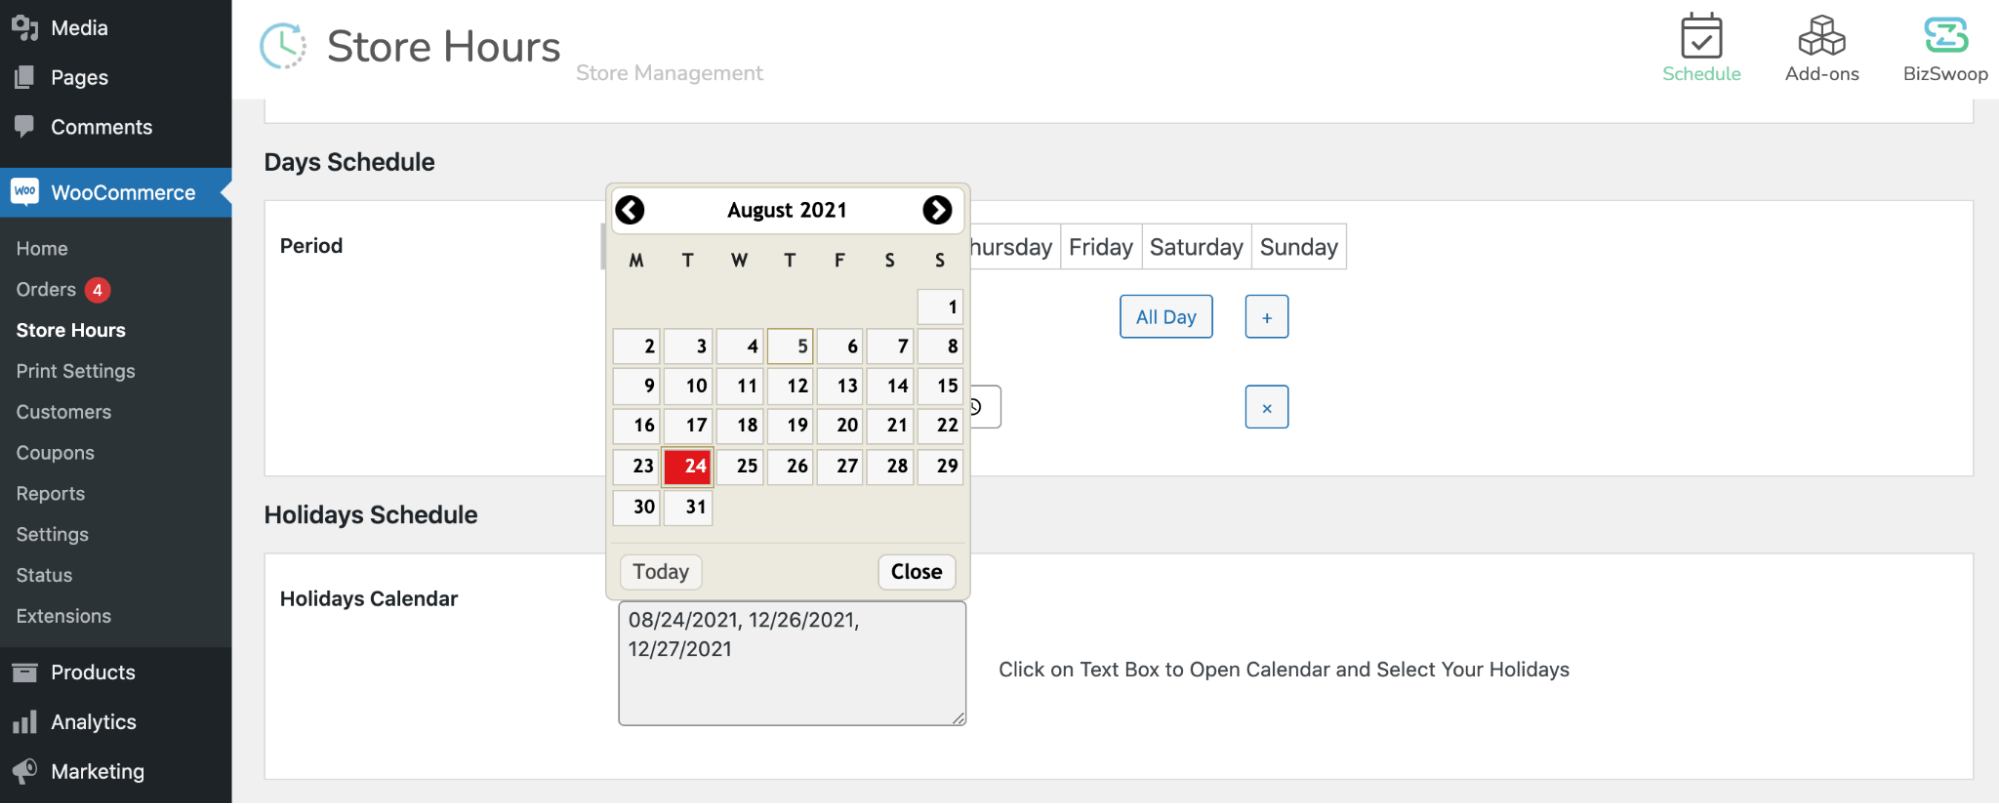The height and width of the screenshot is (804, 1999).
Task: Open Orders in WooCommerce menu
Action: click(x=46, y=290)
